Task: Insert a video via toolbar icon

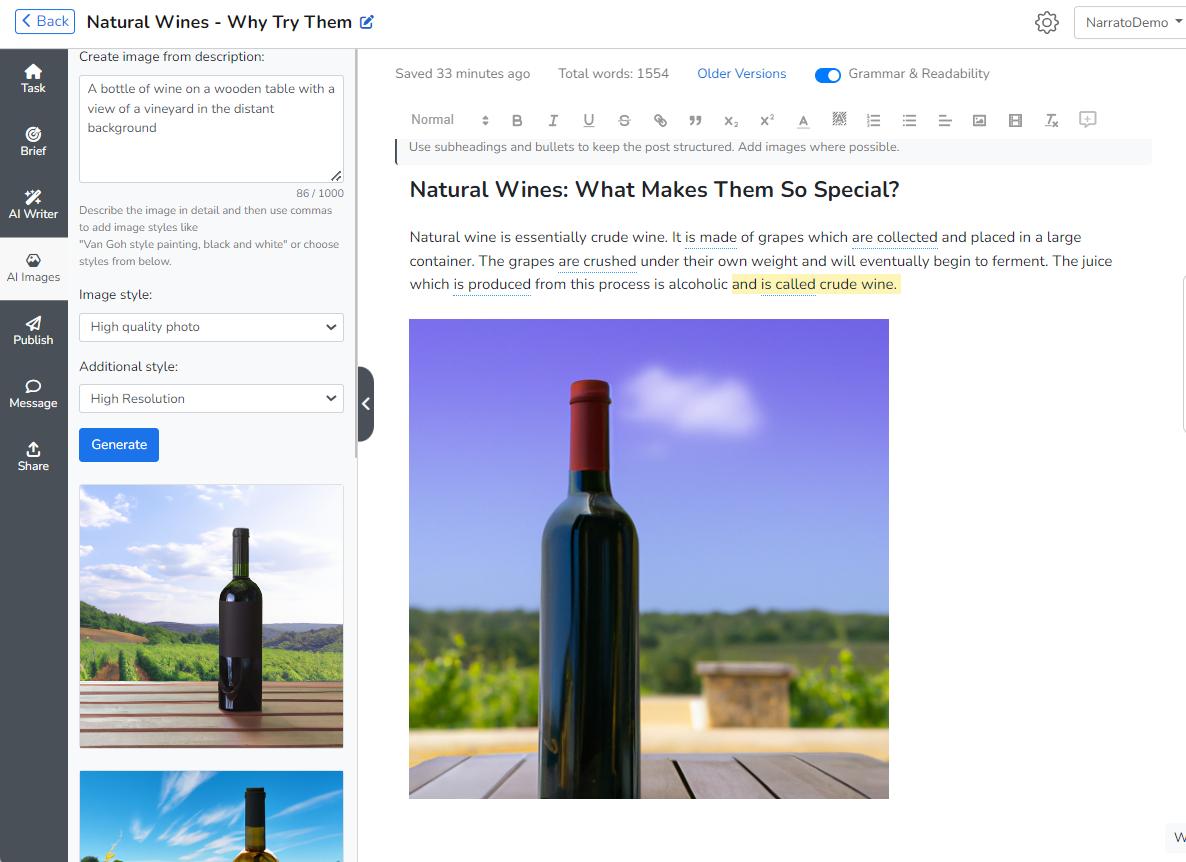Action: click(1015, 120)
